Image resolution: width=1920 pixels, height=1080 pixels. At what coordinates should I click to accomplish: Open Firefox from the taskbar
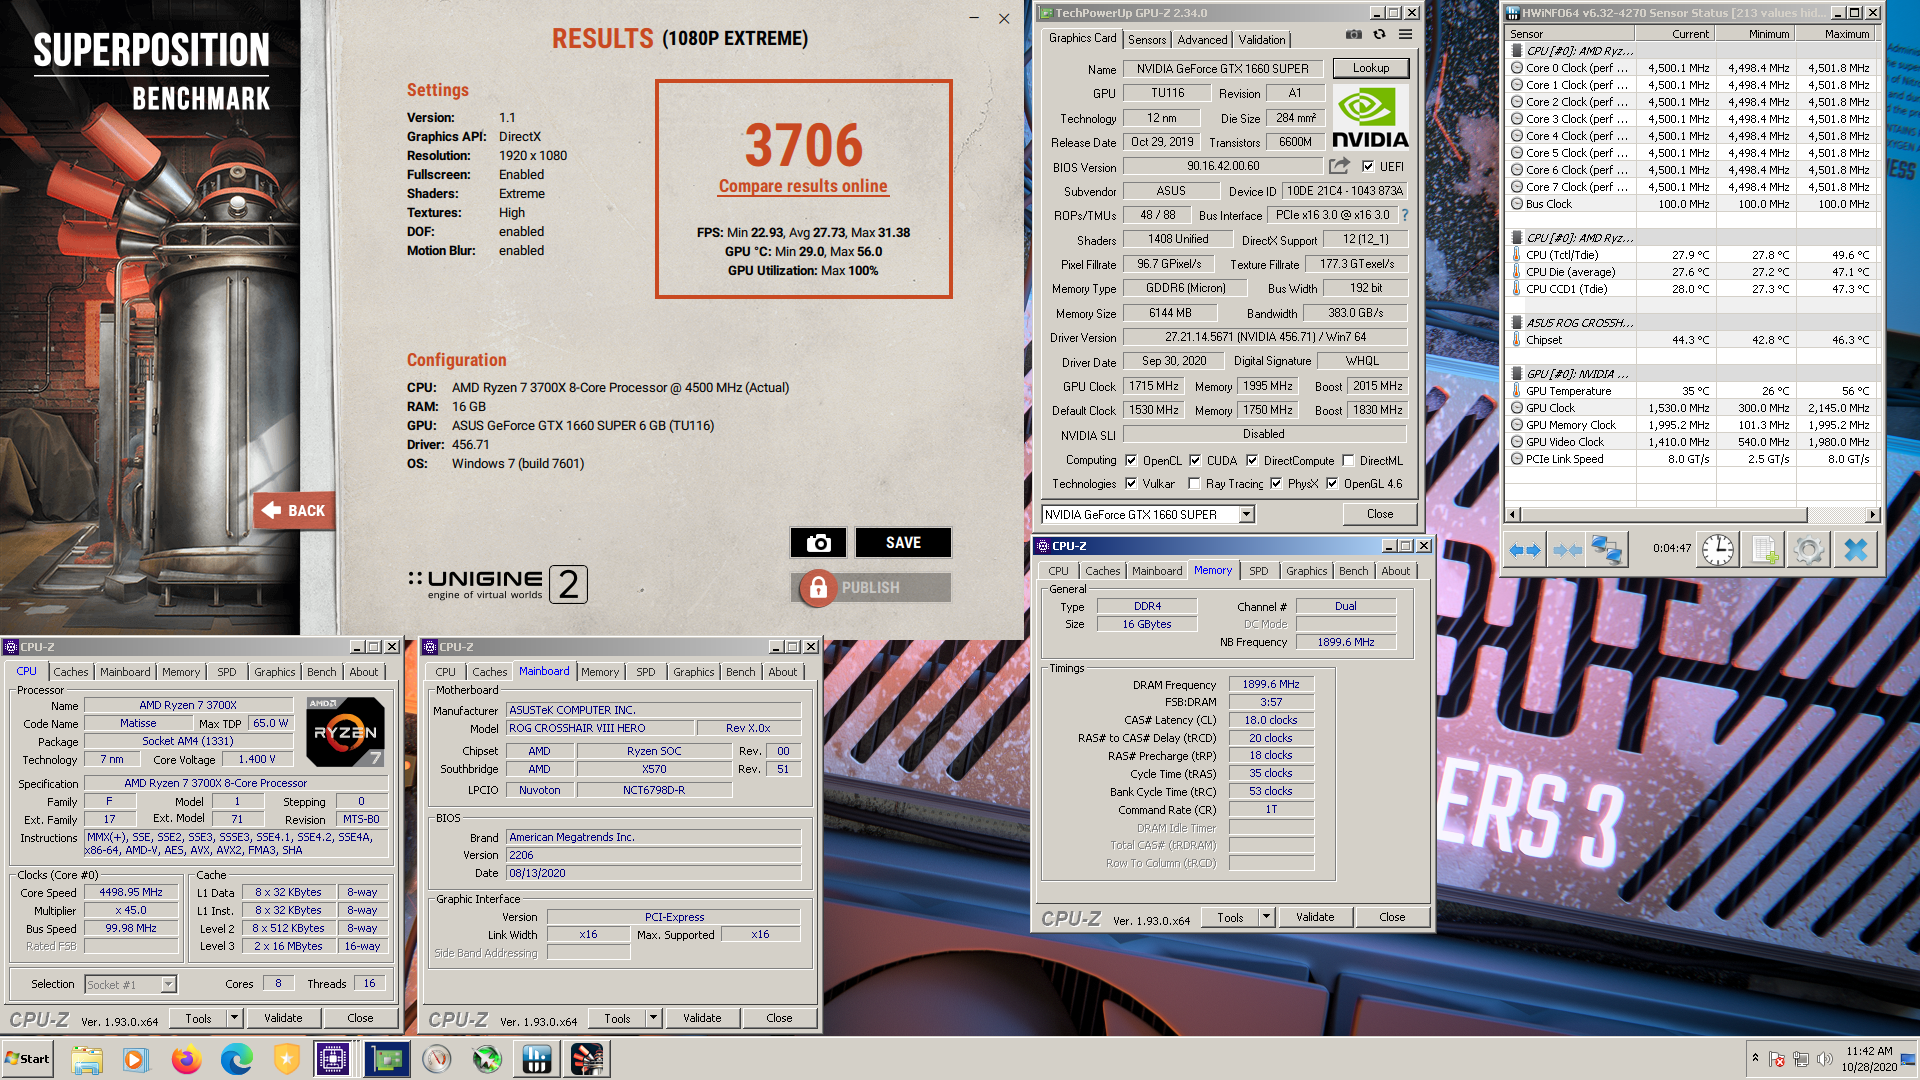coord(186,1059)
